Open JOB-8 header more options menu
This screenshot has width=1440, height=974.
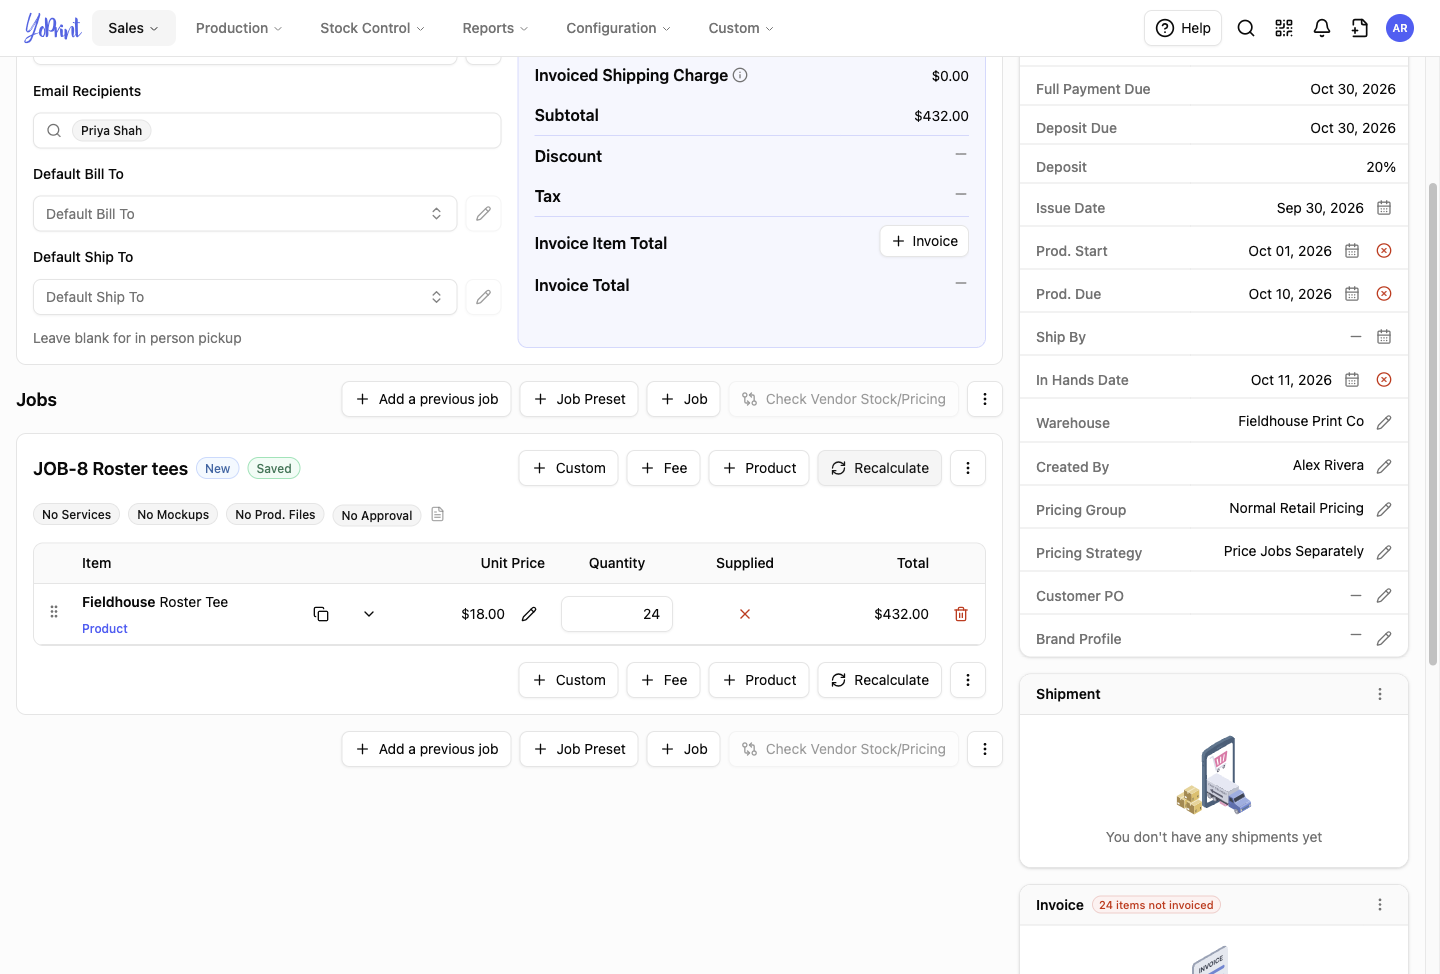click(x=968, y=468)
